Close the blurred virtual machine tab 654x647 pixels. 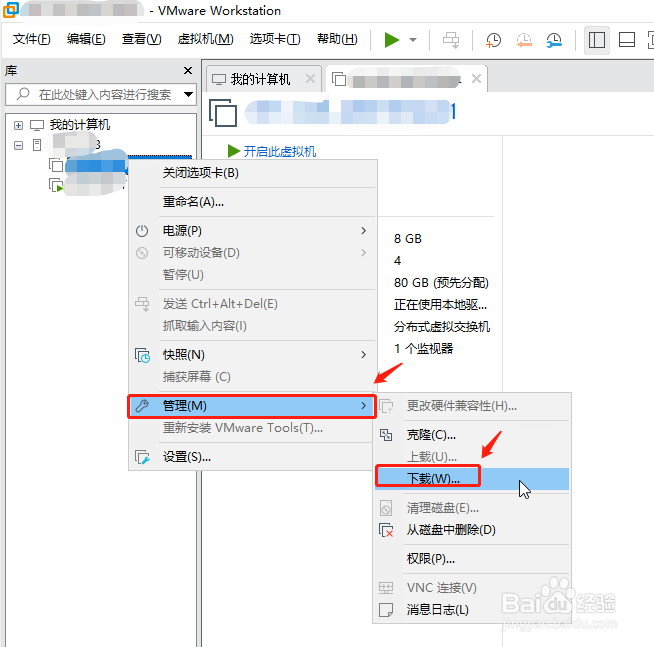click(476, 78)
